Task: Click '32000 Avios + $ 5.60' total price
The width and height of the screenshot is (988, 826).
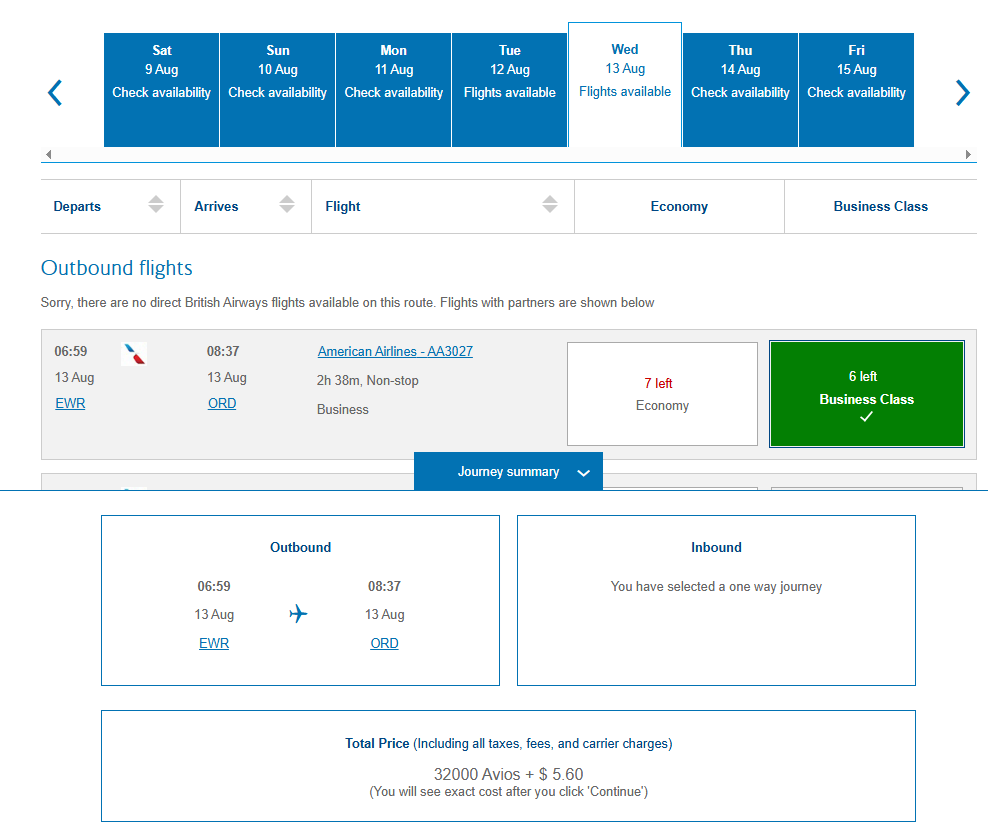Action: pos(508,774)
